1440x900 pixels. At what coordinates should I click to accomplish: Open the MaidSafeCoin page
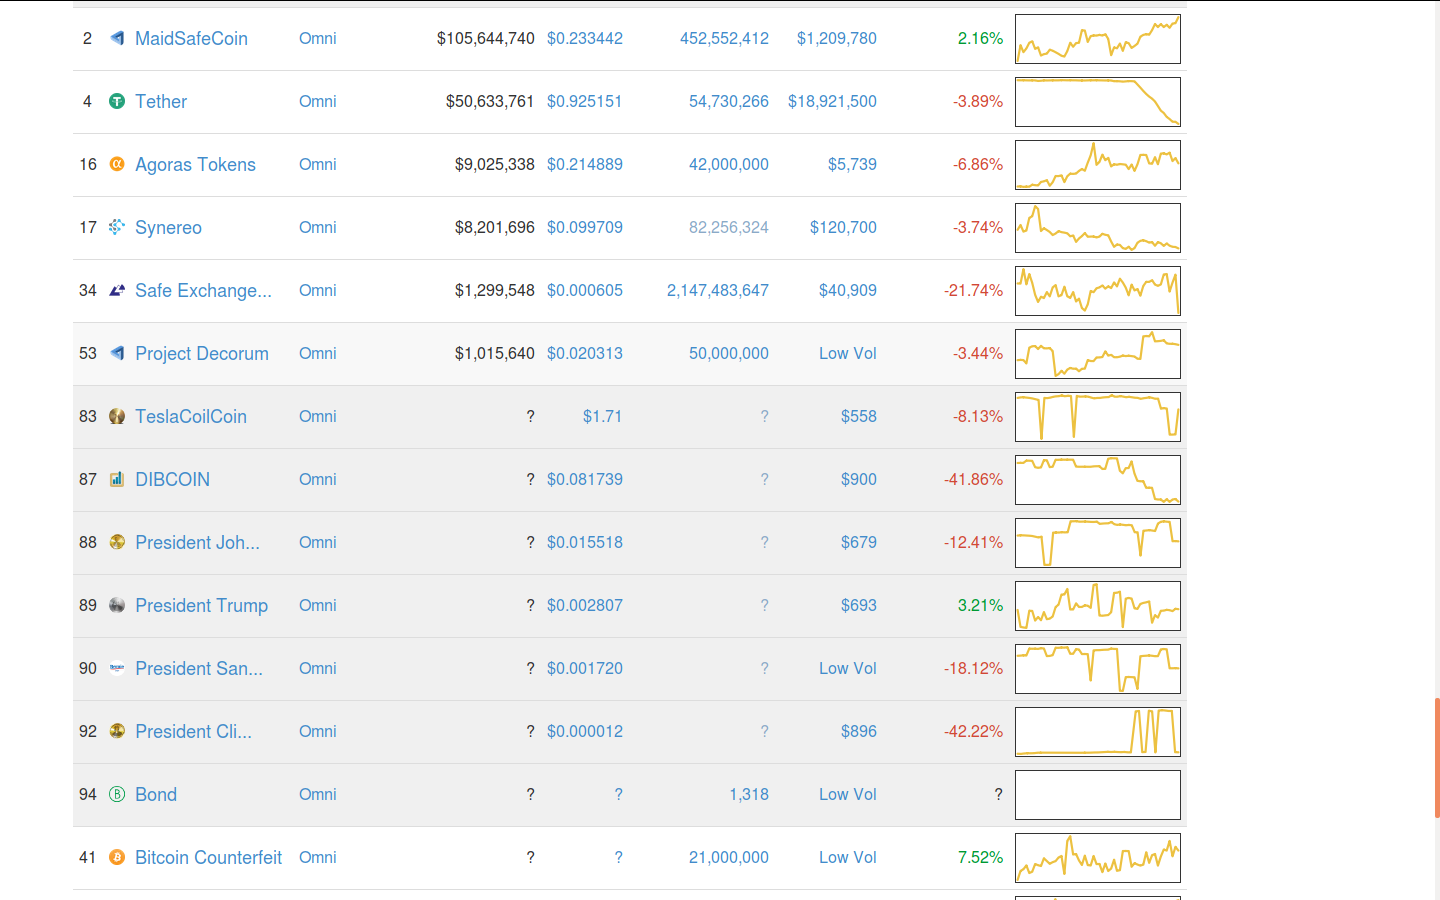coord(191,38)
